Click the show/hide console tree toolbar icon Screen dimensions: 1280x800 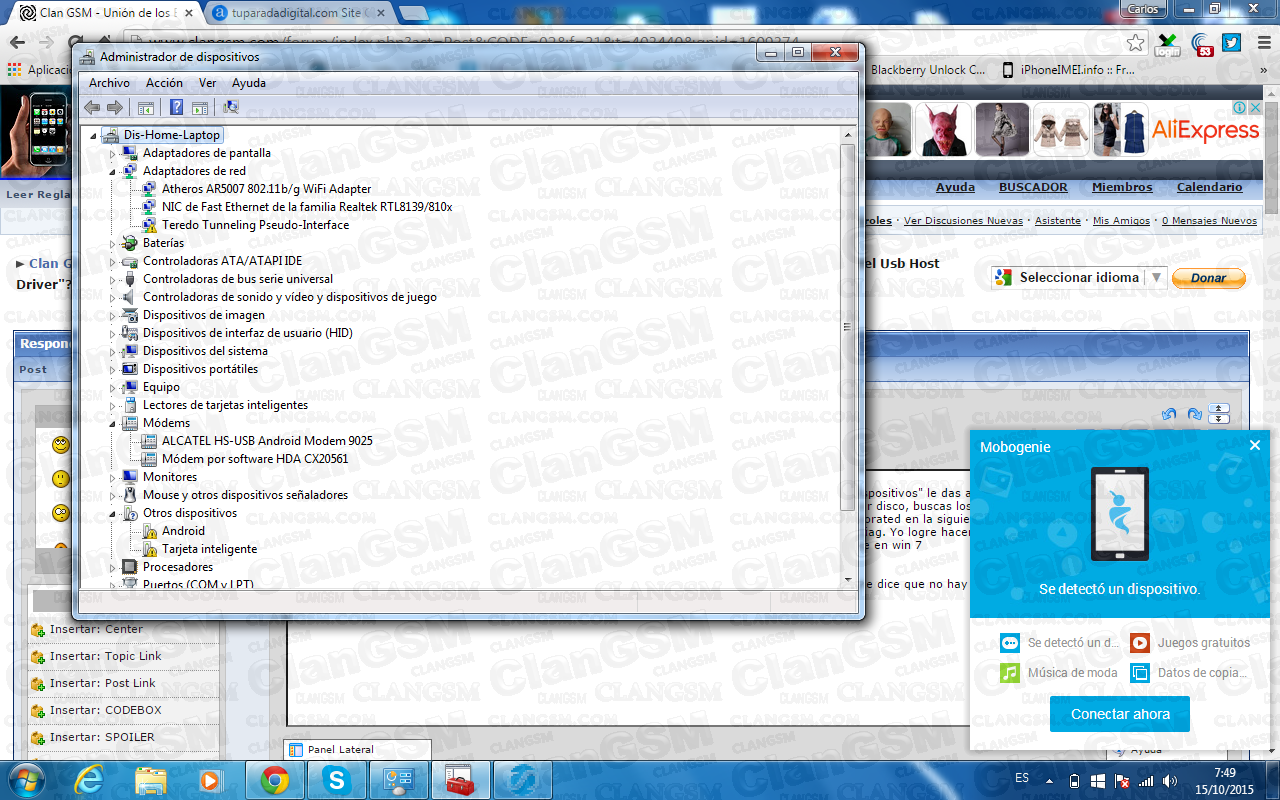click(146, 107)
